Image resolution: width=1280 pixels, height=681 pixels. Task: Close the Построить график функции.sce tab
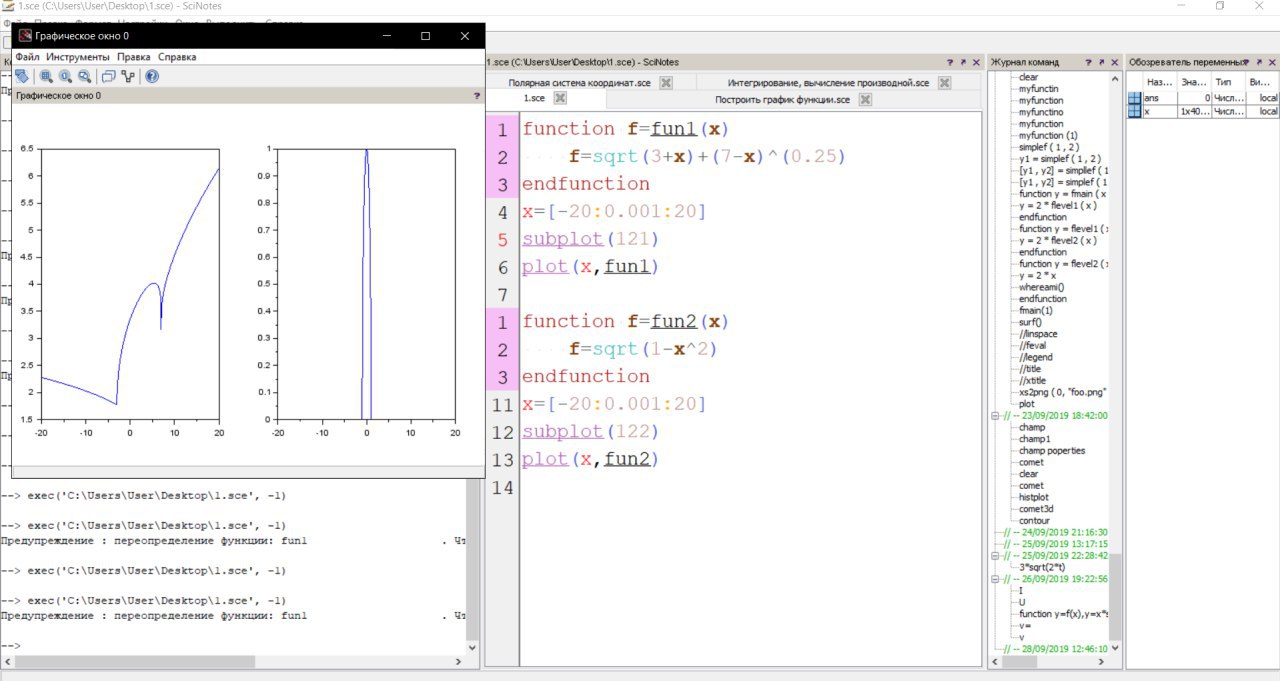865,99
